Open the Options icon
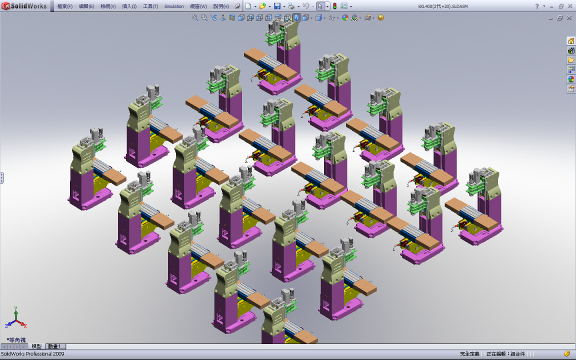 pos(344,6)
